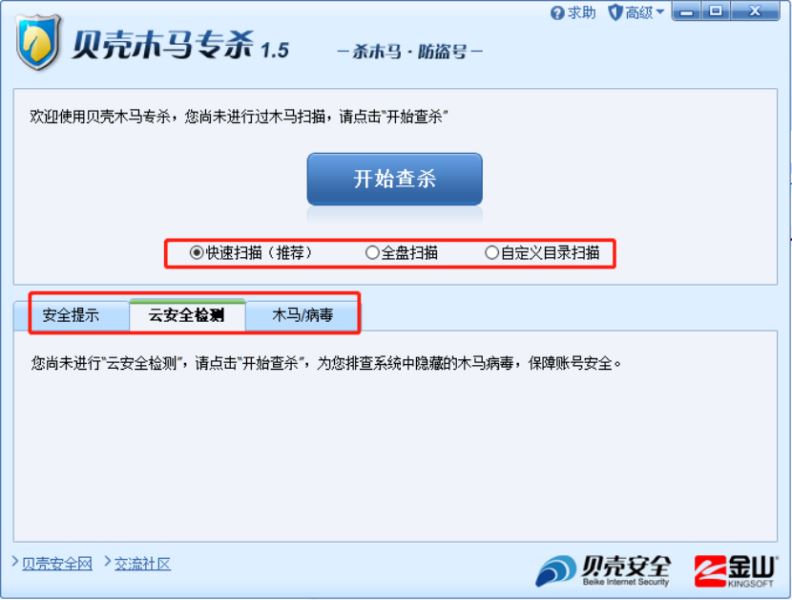Maximize the window with the restore button
Screen dimensions: 792x600
(716, 11)
